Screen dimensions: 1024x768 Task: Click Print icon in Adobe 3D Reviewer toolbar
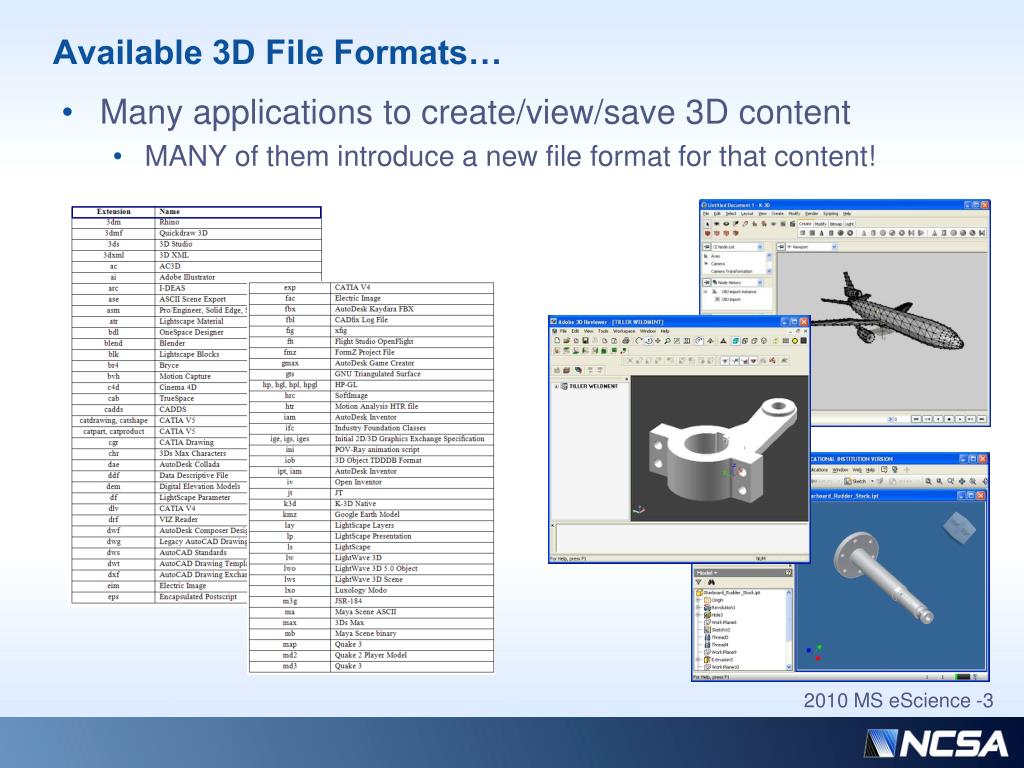626,341
